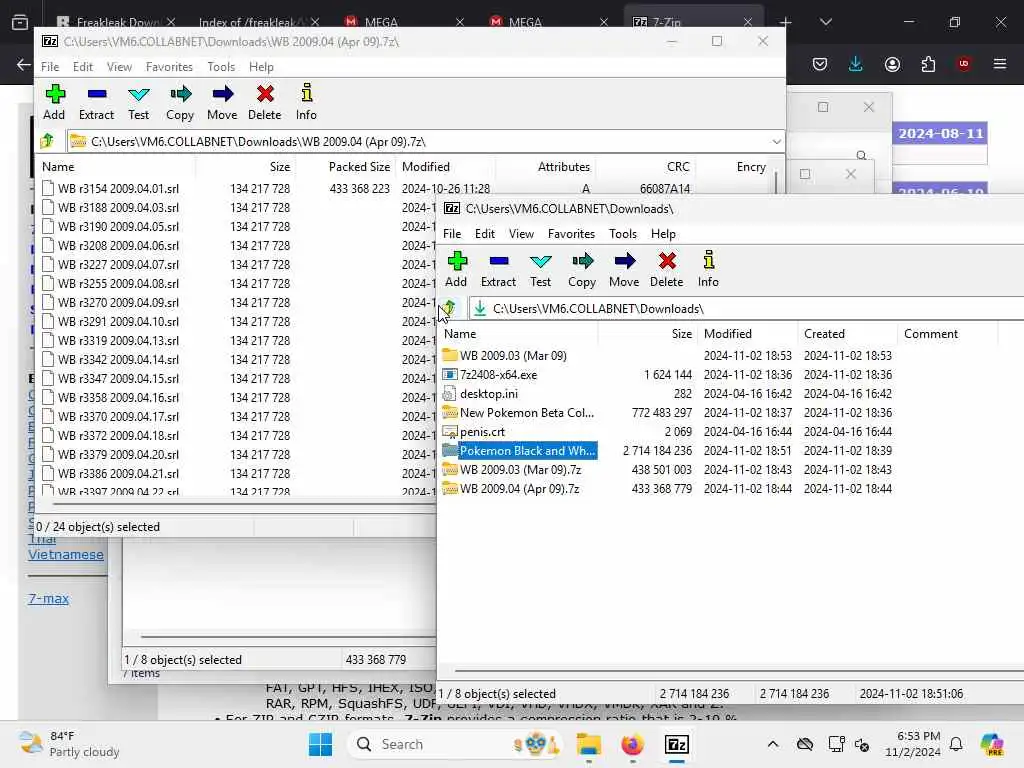Select WB 2009.03 (Mar 09).7z archive
Screen dimensions: 1024x768
(x=520, y=470)
